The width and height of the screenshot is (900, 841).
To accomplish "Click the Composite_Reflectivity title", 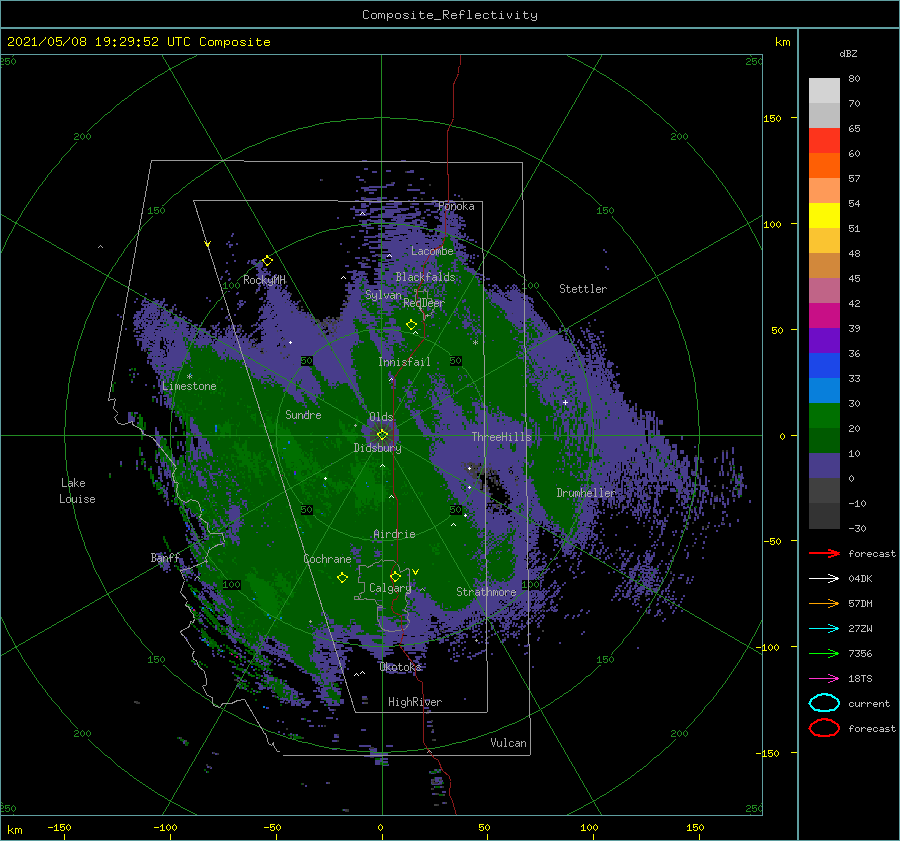I will [x=450, y=15].
